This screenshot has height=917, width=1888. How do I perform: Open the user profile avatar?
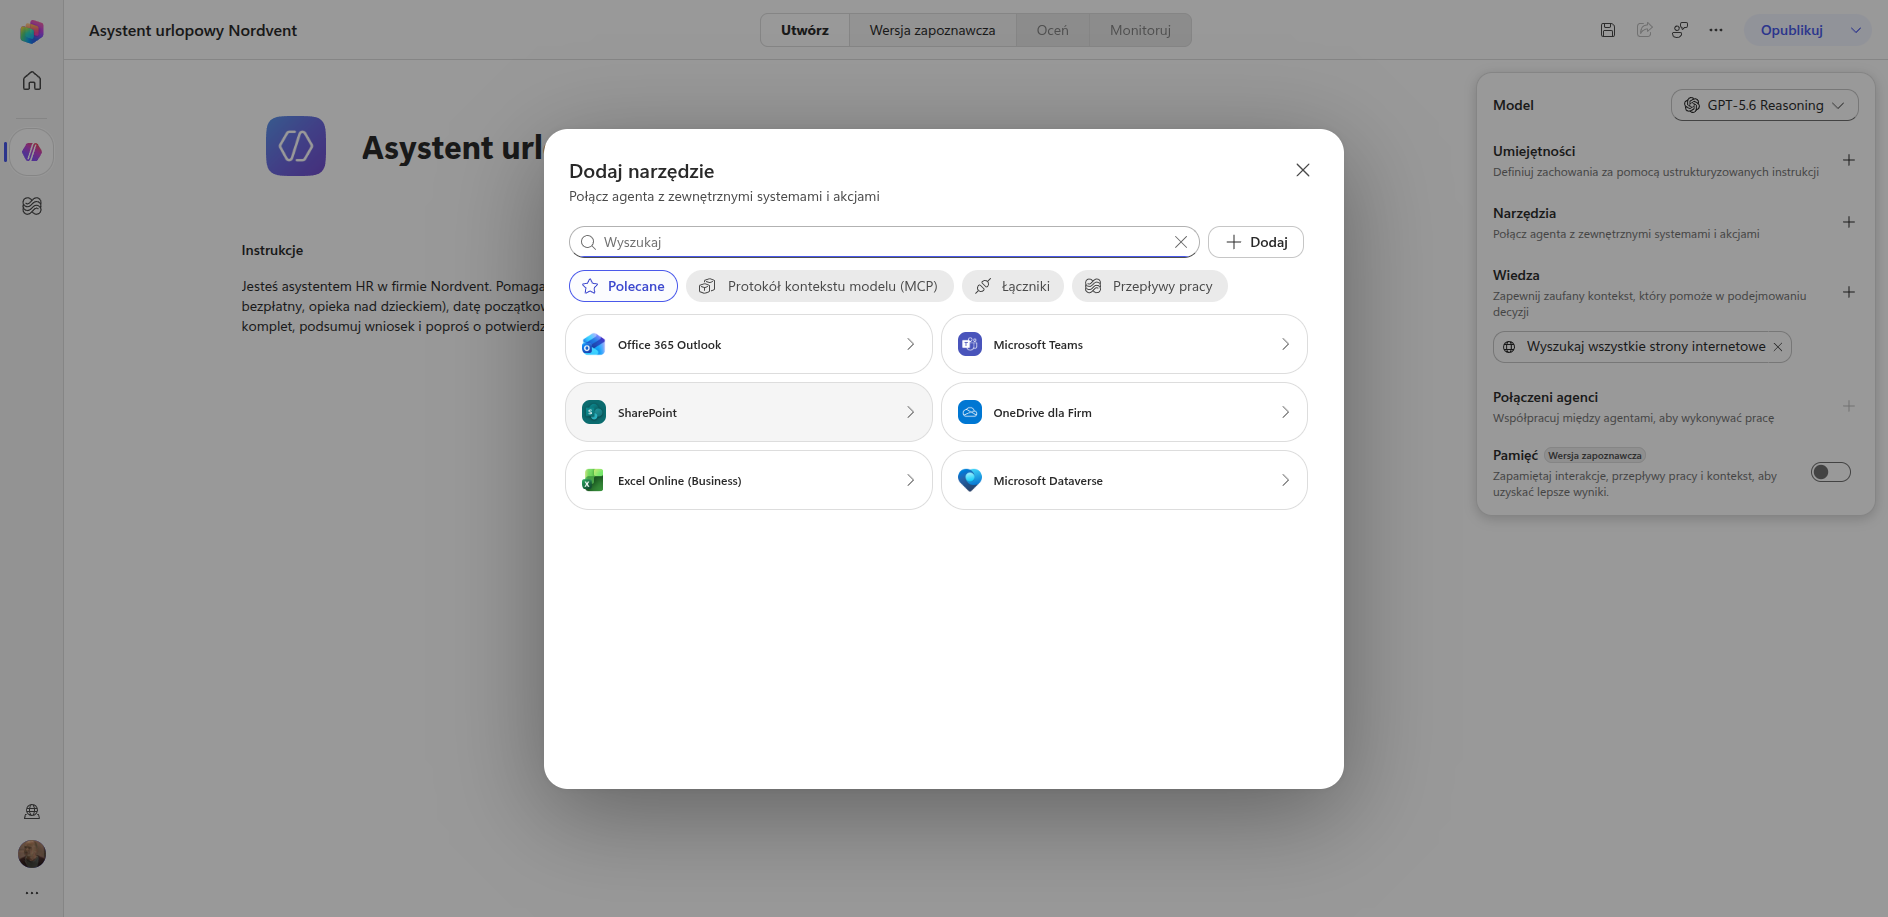32,854
